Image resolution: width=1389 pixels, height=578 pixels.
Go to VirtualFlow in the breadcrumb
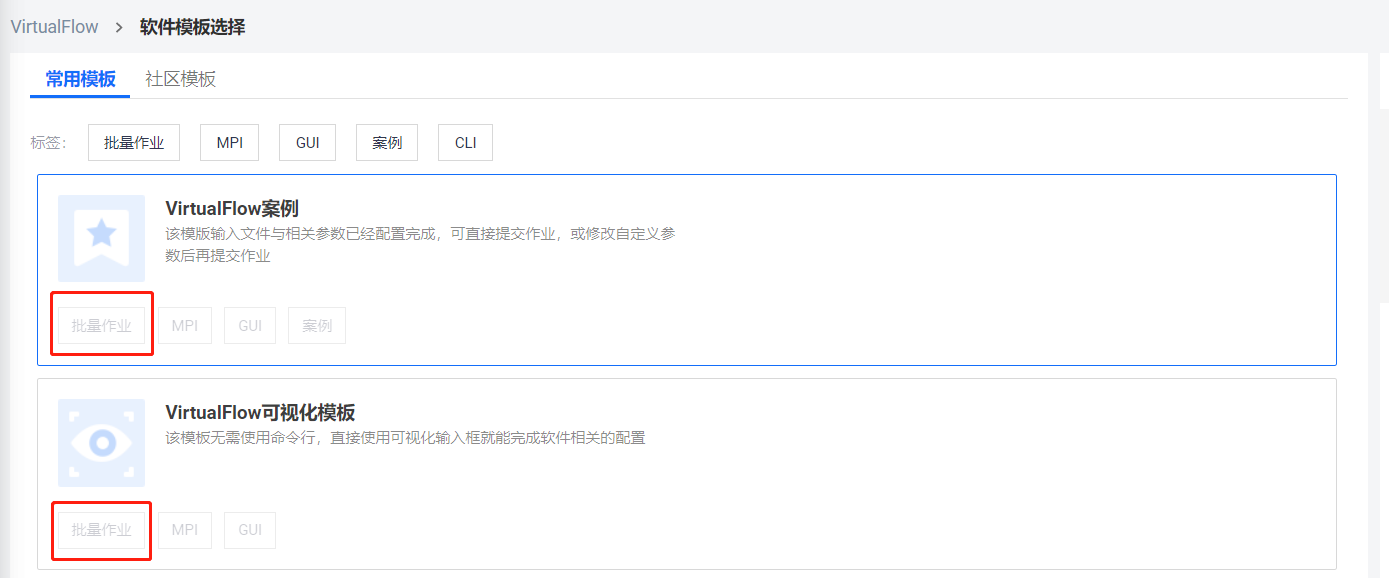[x=55, y=27]
